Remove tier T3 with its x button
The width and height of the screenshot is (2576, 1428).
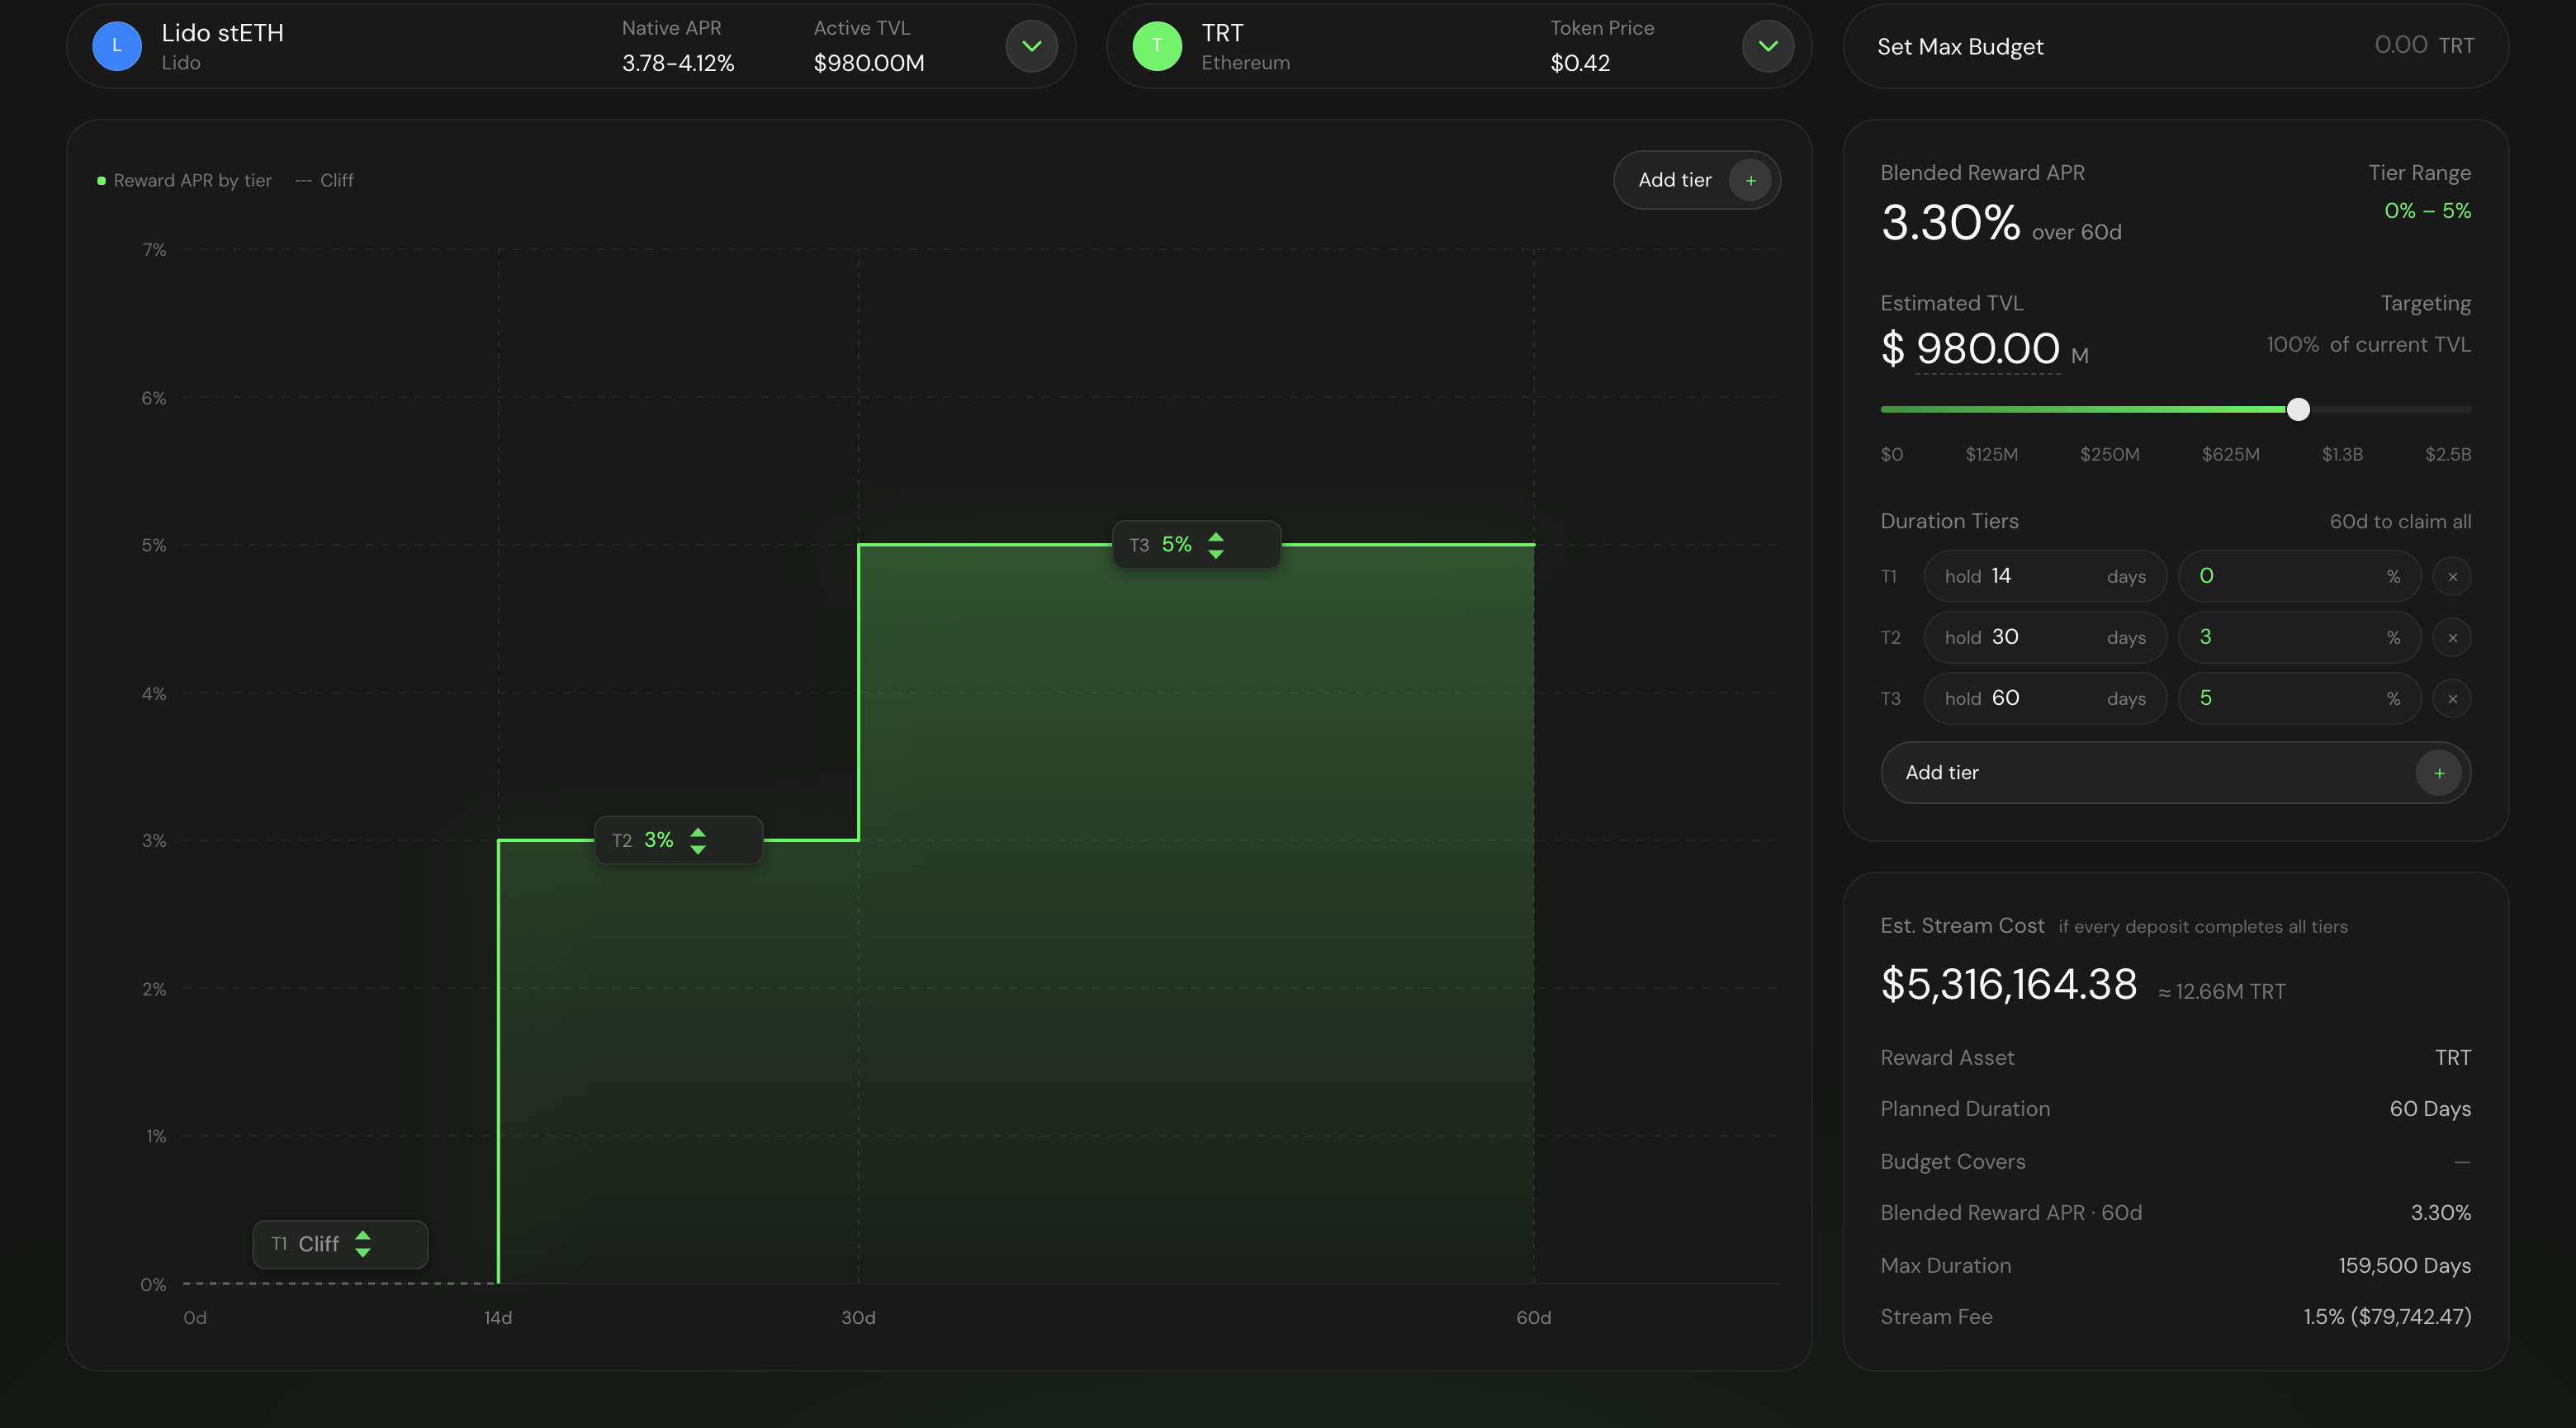click(2452, 699)
